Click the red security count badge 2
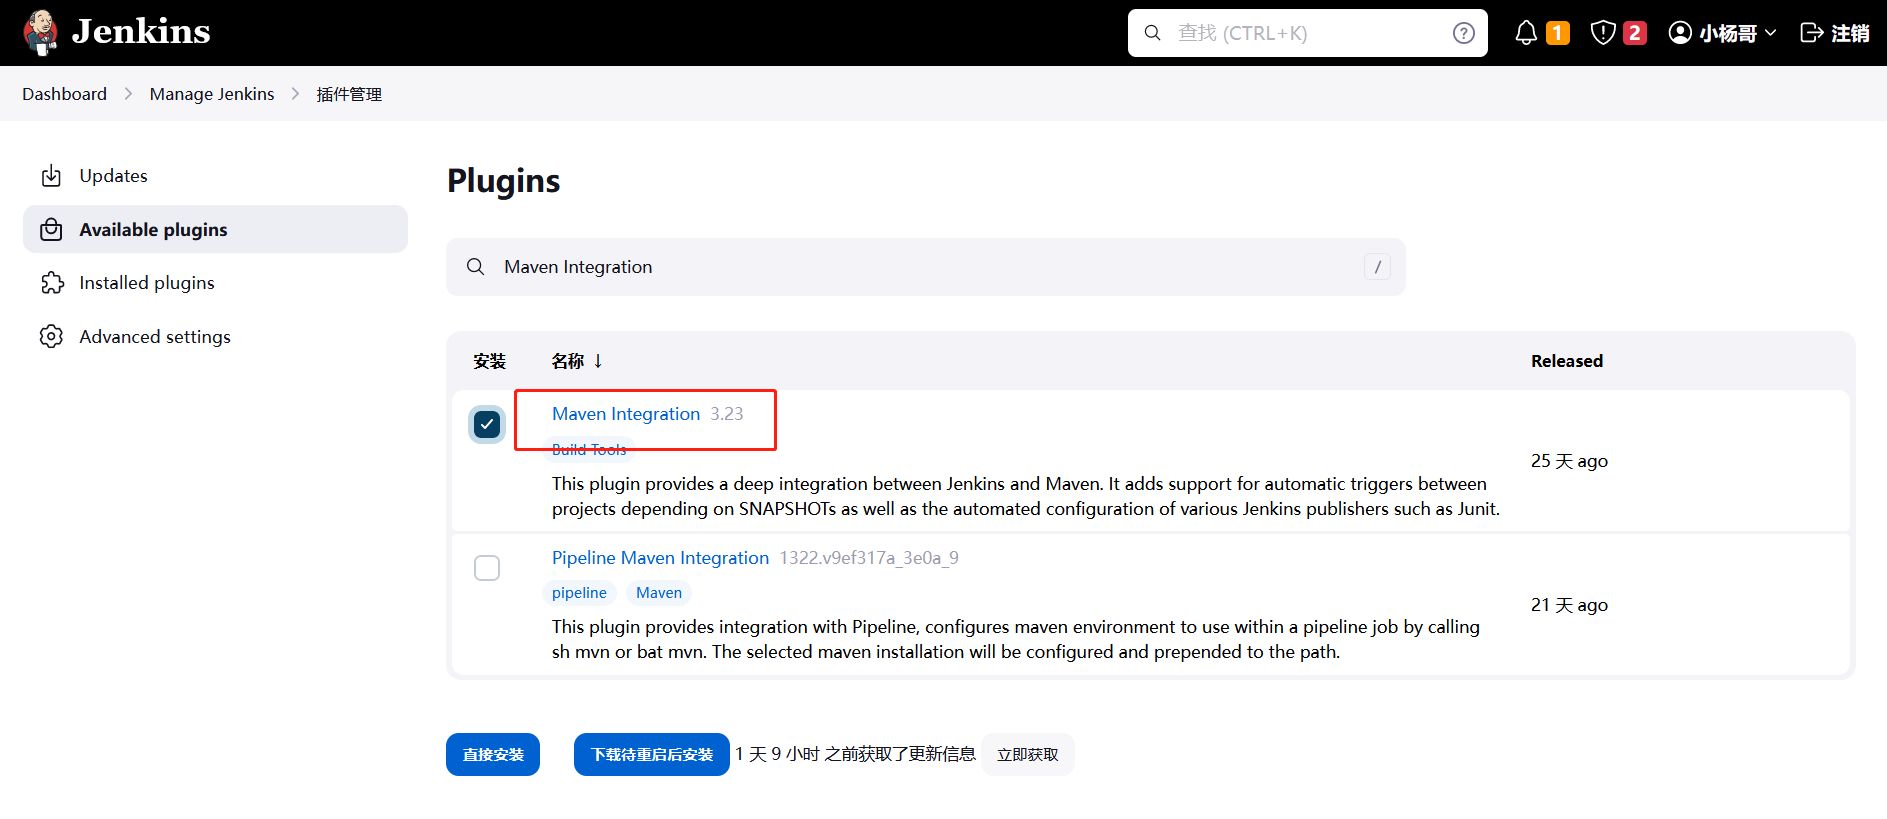Image resolution: width=1887 pixels, height=819 pixels. click(x=1634, y=33)
